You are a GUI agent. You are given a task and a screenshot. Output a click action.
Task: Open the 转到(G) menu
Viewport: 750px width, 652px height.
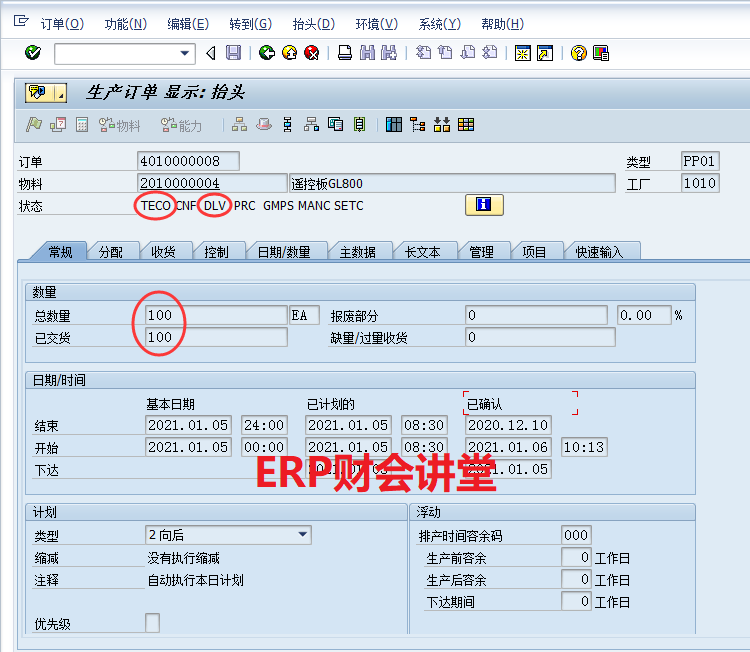coord(249,24)
